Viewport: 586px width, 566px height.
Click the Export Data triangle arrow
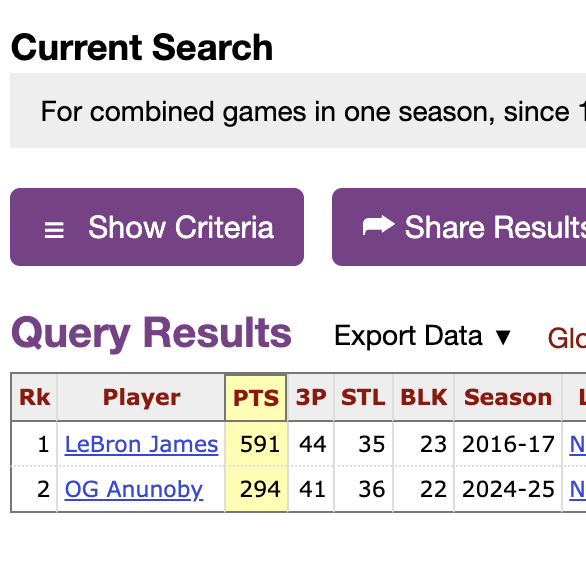(503, 337)
